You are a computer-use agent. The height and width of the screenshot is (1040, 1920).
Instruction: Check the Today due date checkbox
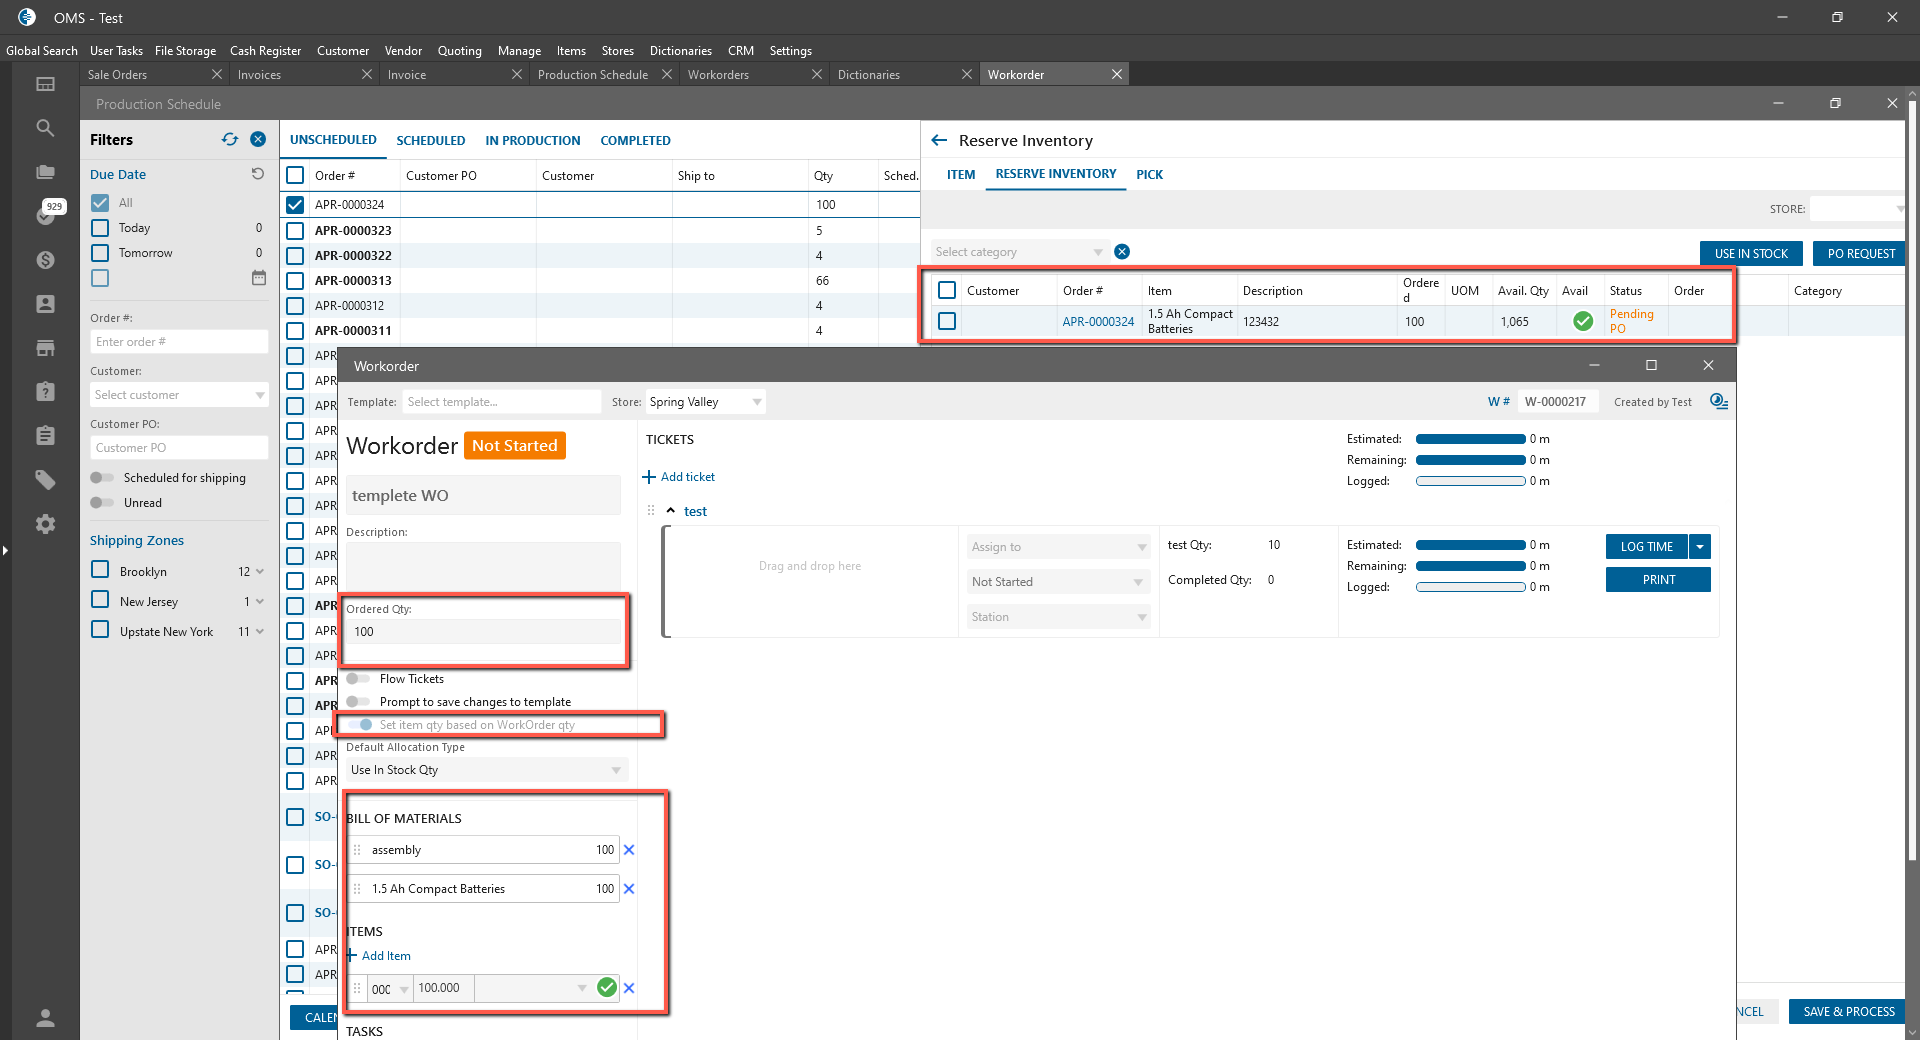click(100, 228)
